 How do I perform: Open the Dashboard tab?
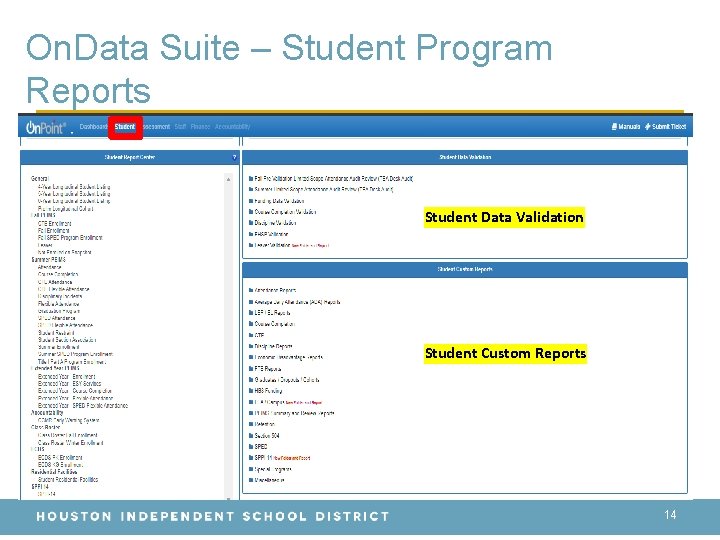coord(94,127)
